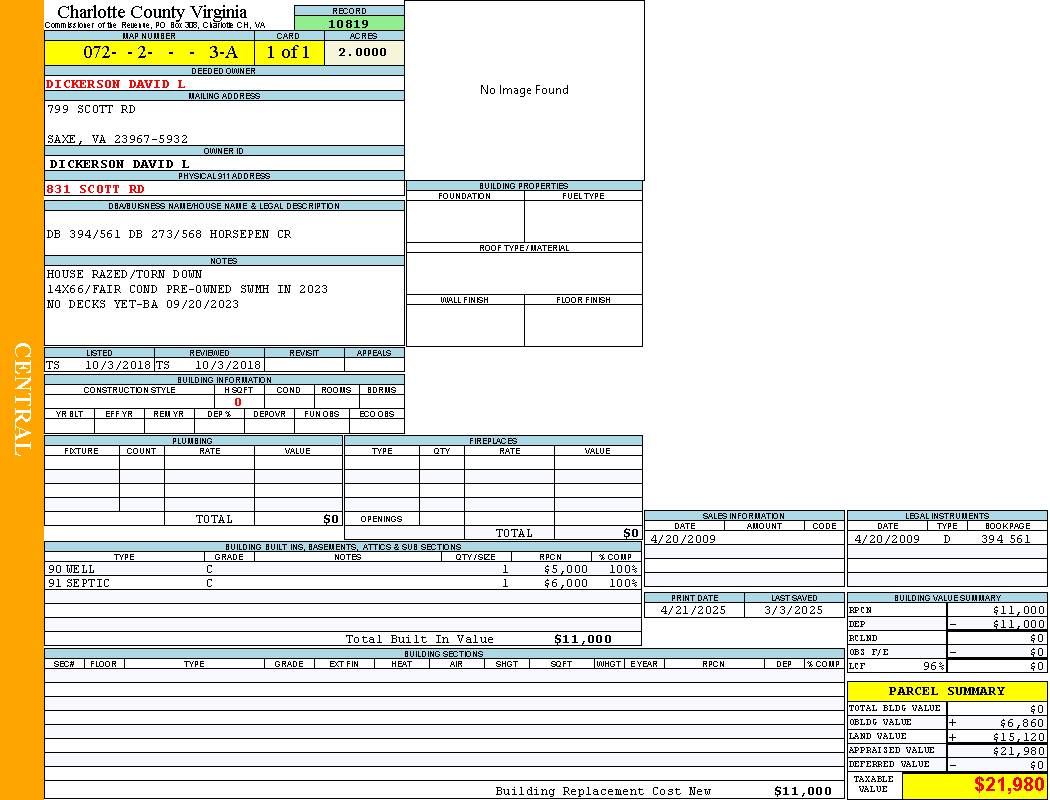
Task: Click the 'No Image Found' photo placeholder
Action: coord(524,90)
